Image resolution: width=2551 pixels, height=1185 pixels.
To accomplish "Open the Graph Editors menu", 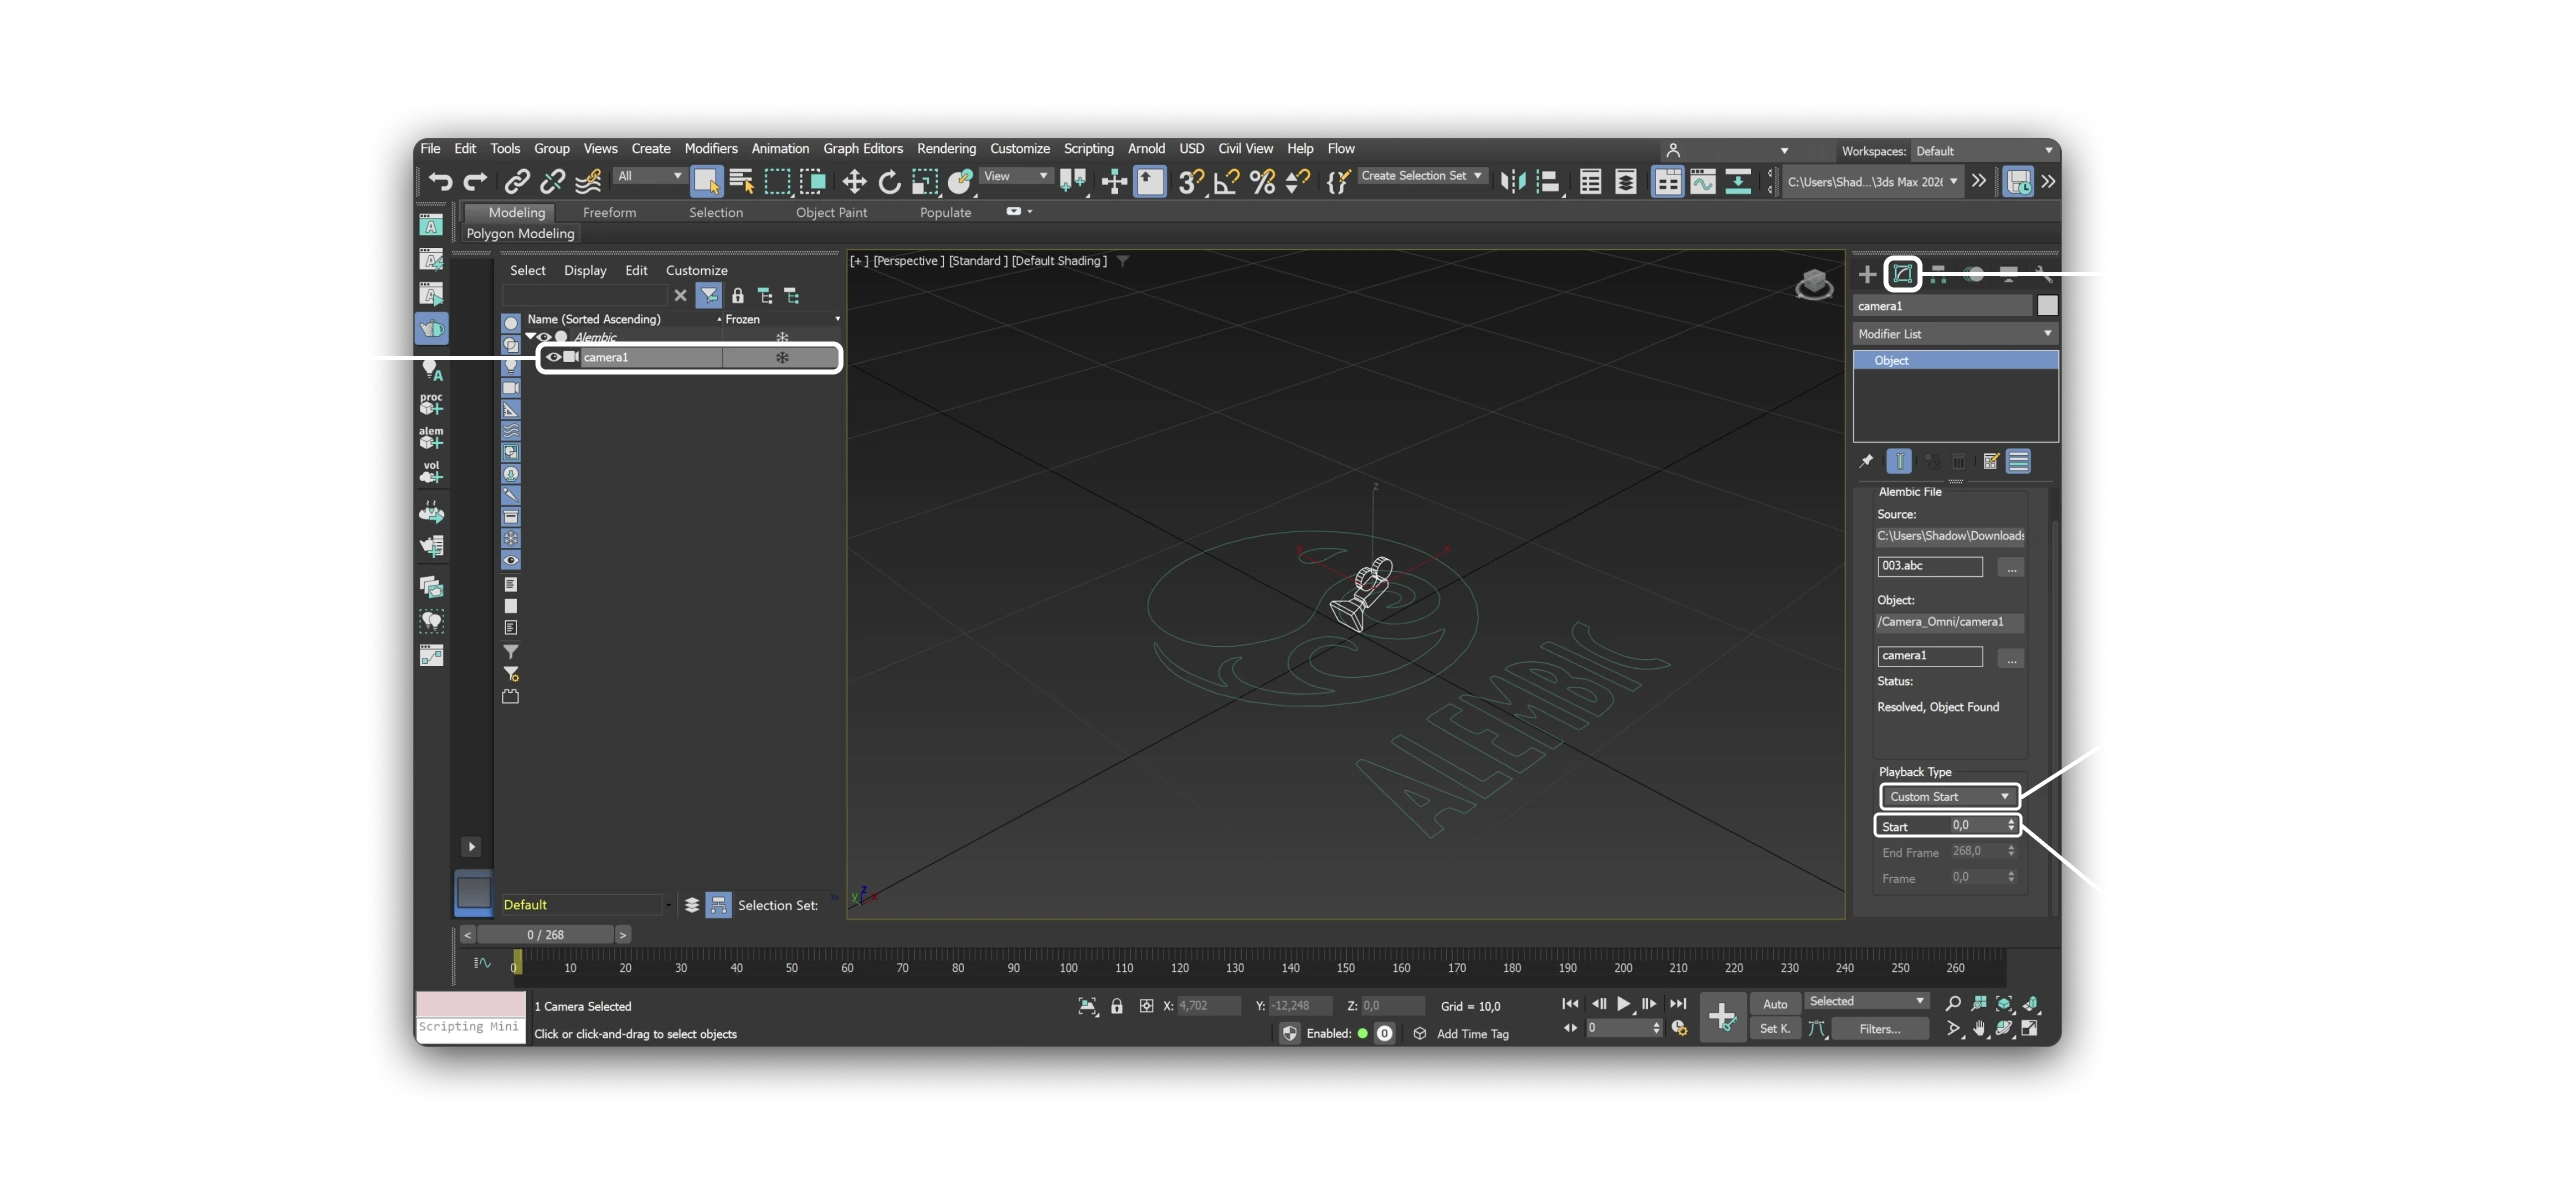I will (x=863, y=149).
